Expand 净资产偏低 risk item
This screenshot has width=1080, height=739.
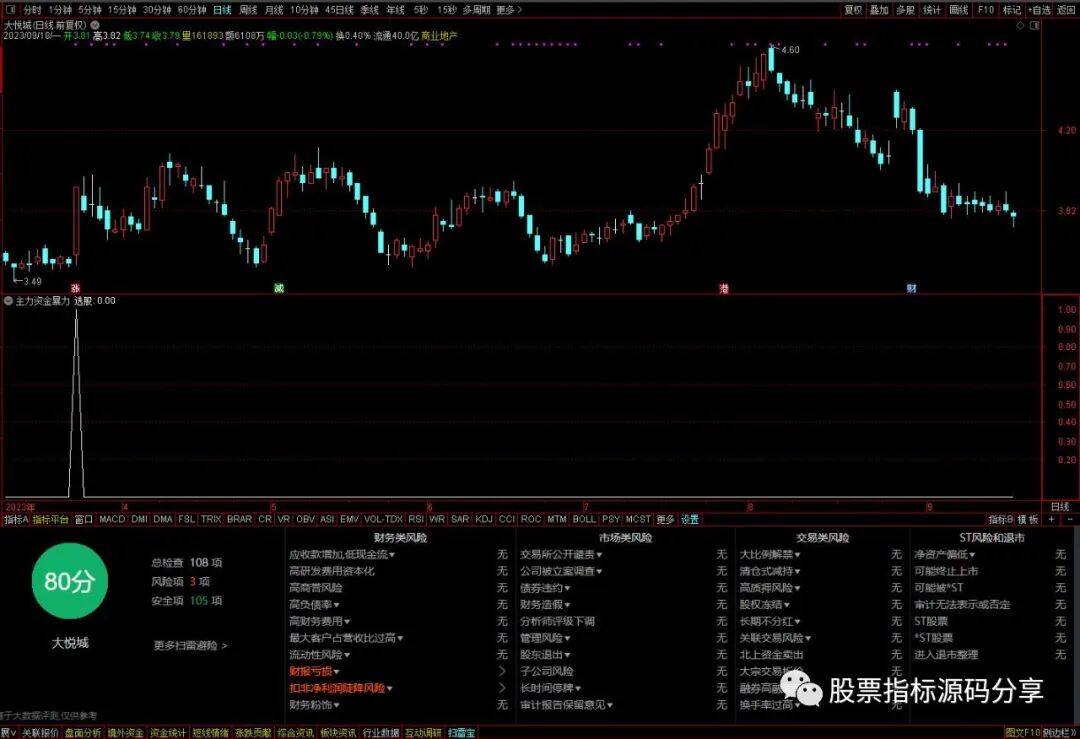click(945, 554)
